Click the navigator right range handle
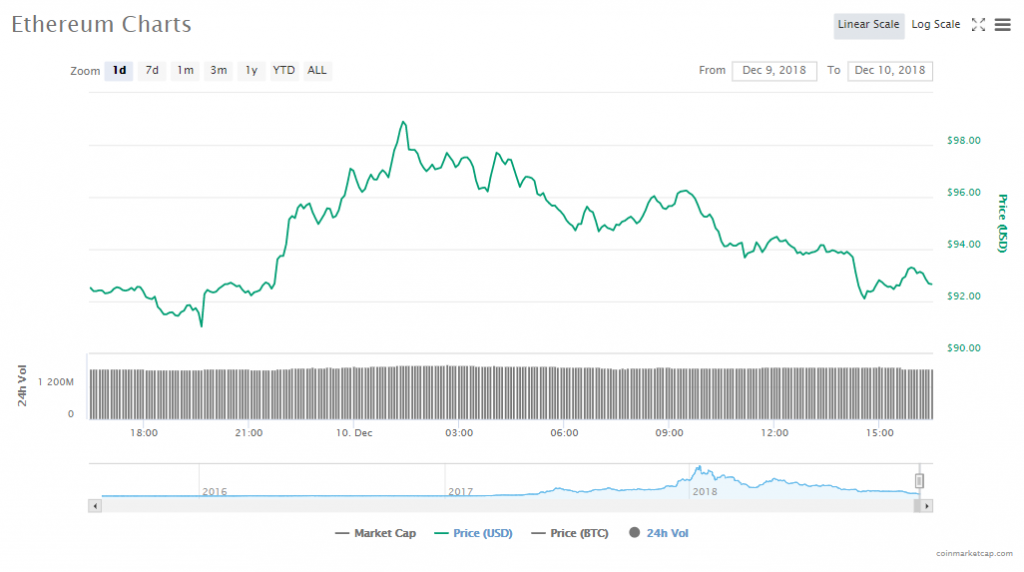Screen dimensions: 1024x572 pos(919,481)
